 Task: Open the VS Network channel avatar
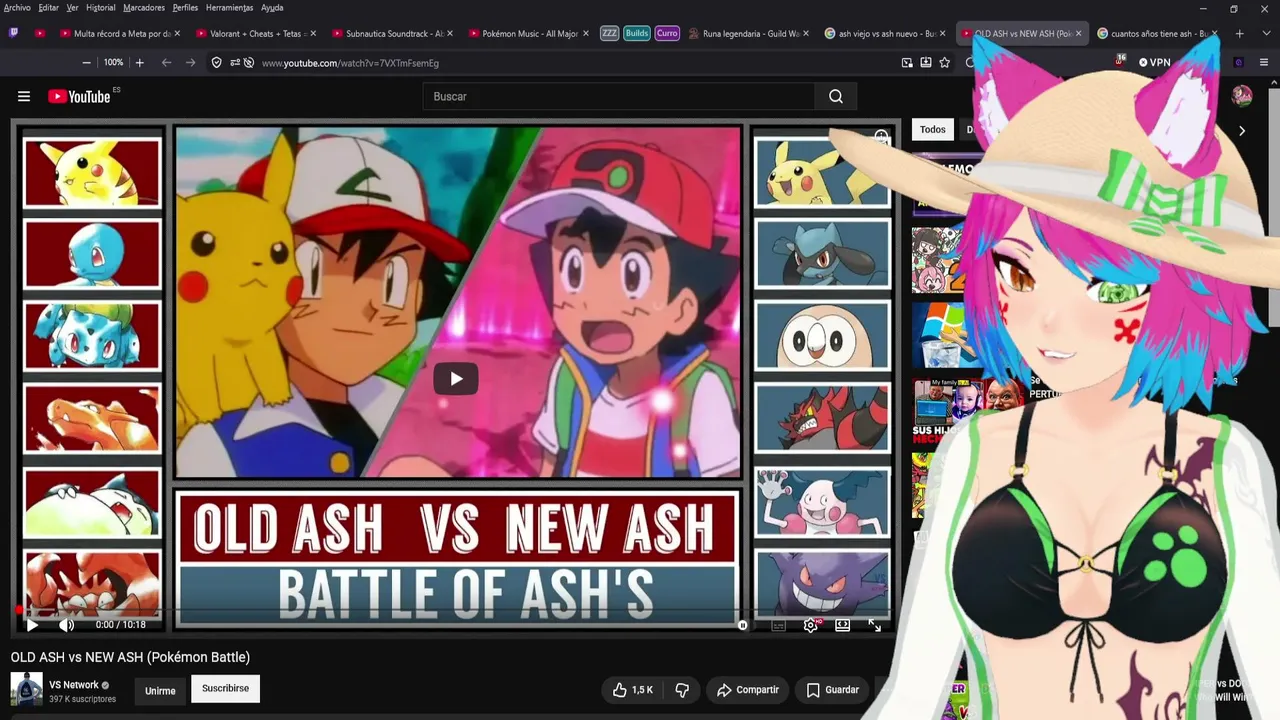coord(26,690)
